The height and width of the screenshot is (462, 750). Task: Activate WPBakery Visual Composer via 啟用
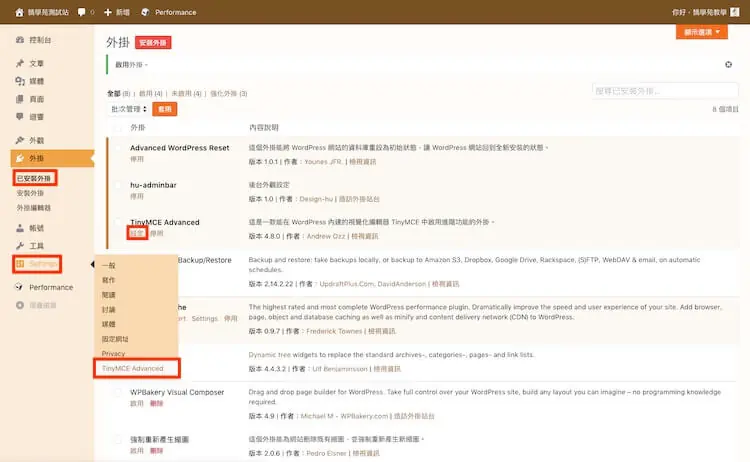(137, 404)
